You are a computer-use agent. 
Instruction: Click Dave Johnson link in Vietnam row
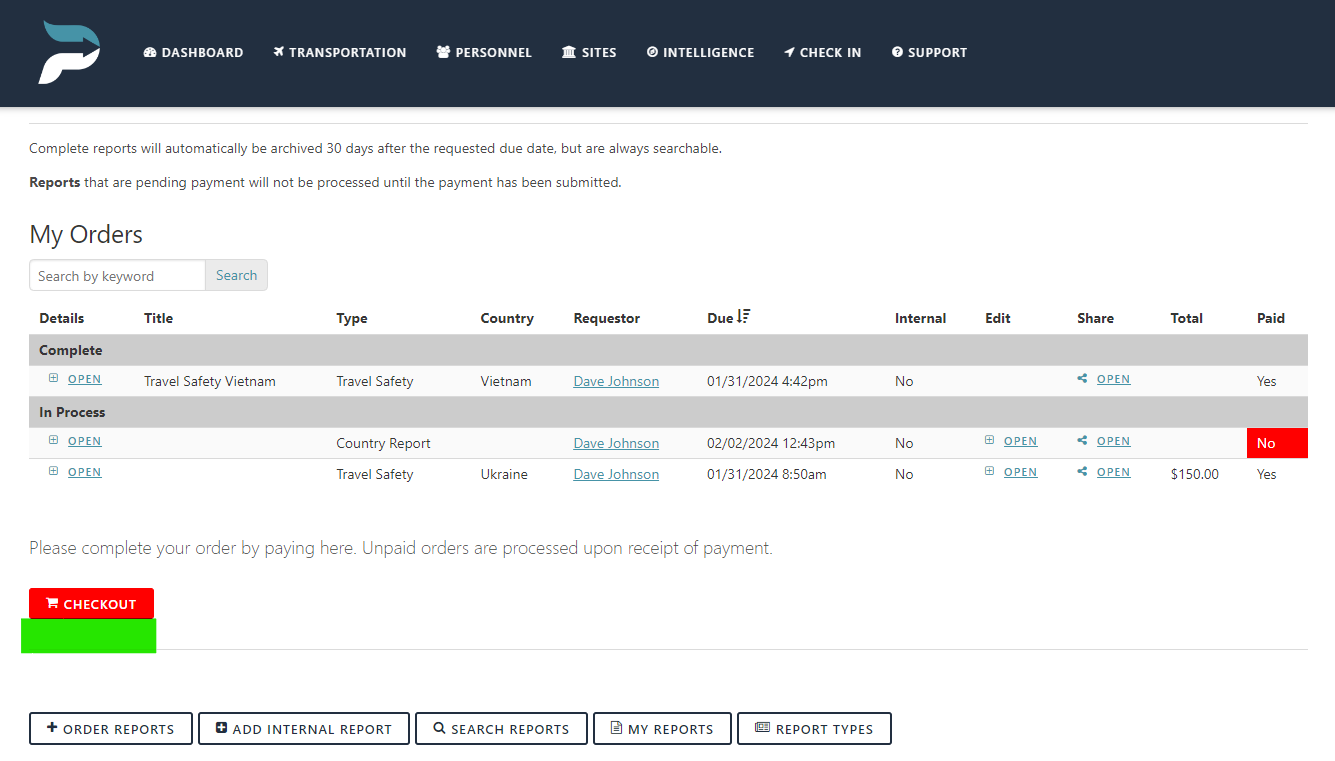tap(616, 381)
